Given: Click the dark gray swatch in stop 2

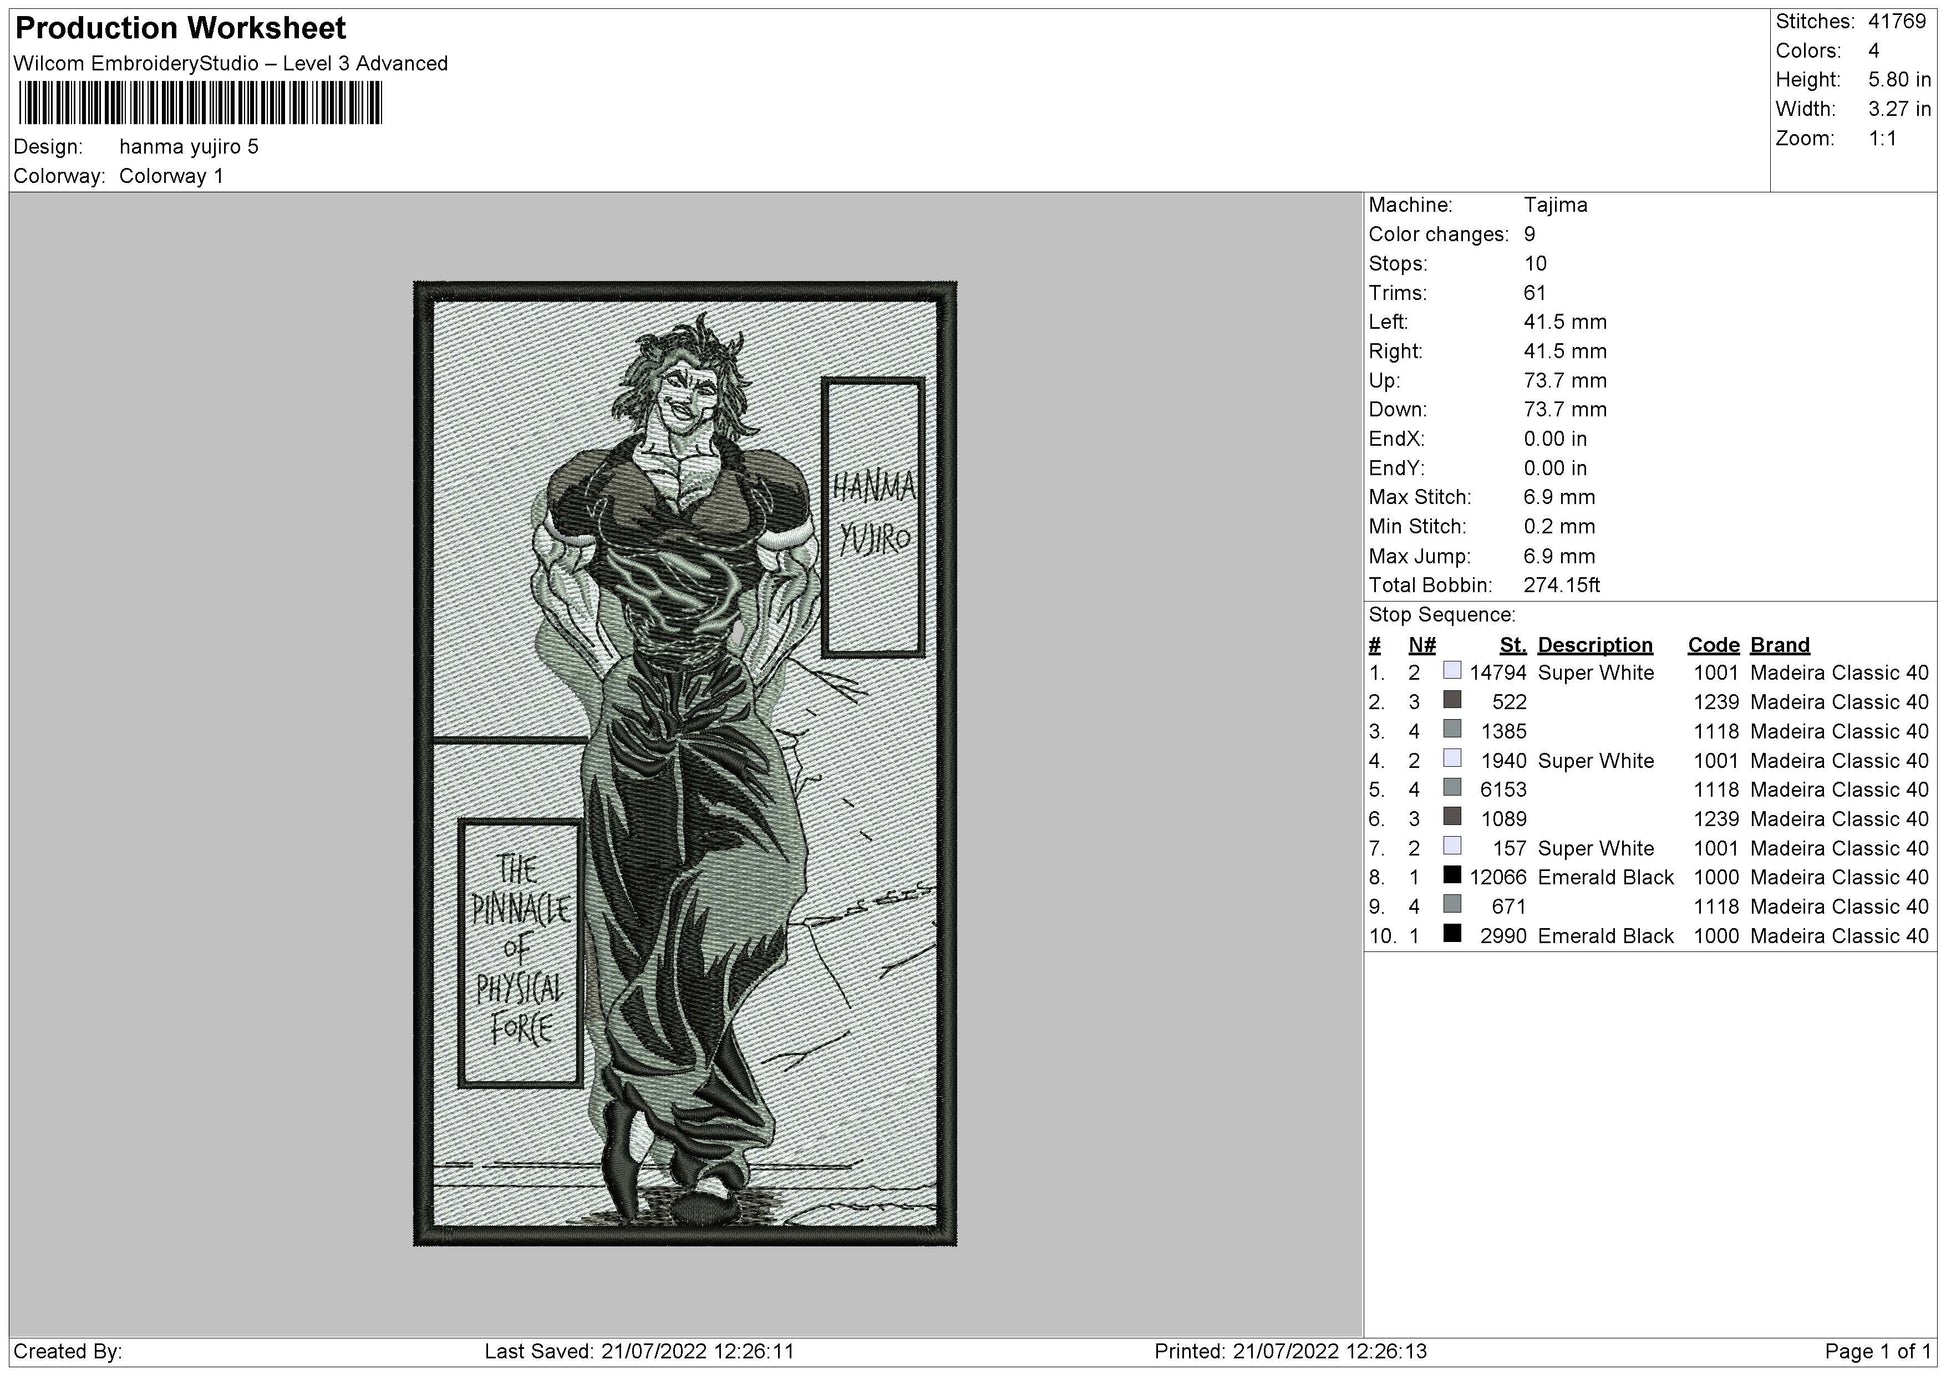Looking at the screenshot, I should [x=1452, y=700].
